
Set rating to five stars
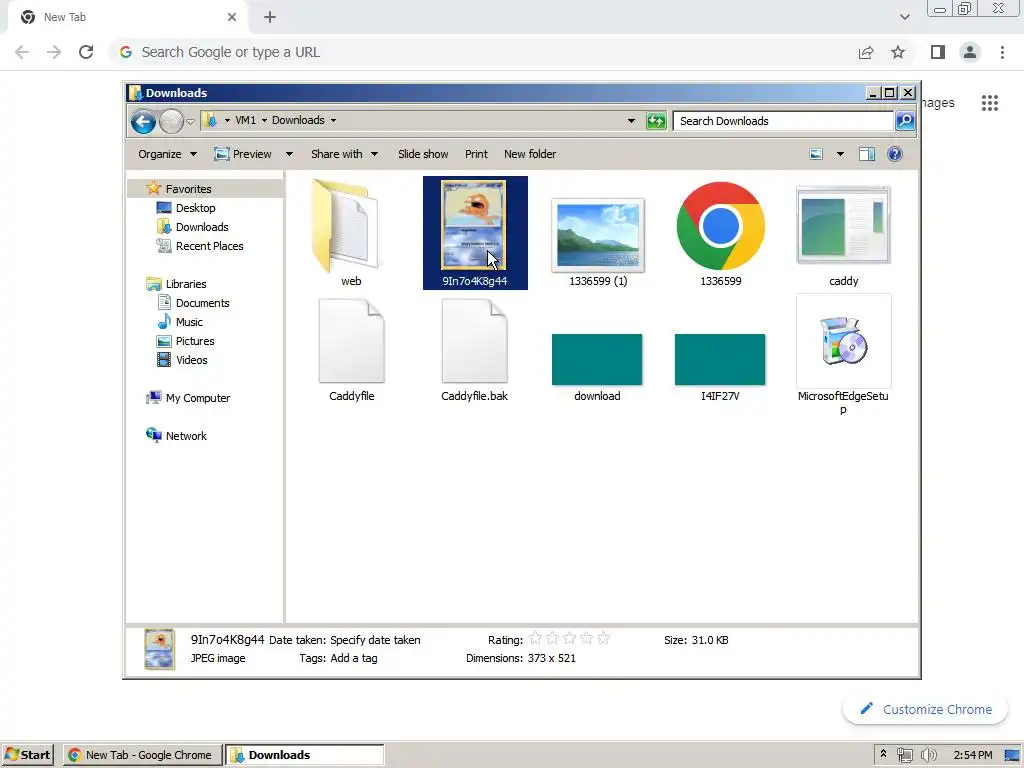click(x=603, y=638)
